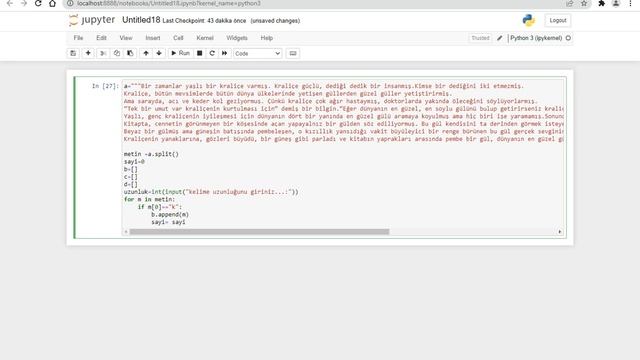
Task: Open the Insert menu
Action: pos(153,38)
